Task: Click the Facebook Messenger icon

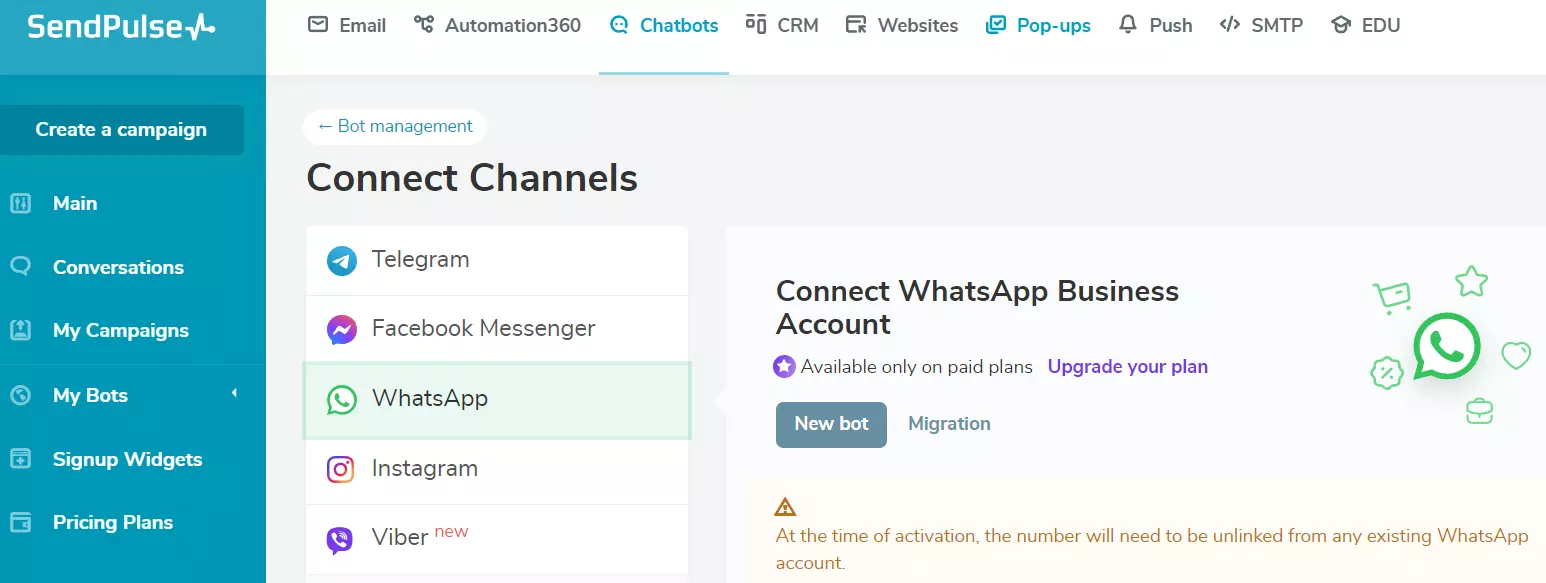Action: coord(342,330)
